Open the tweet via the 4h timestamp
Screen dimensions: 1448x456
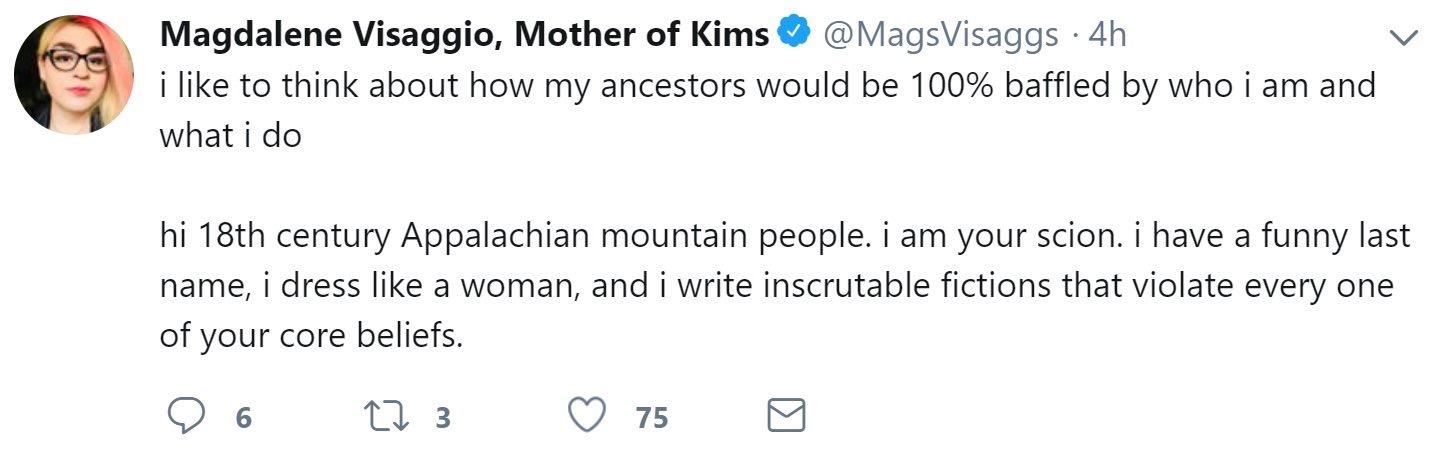pyautogui.click(x=1106, y=35)
